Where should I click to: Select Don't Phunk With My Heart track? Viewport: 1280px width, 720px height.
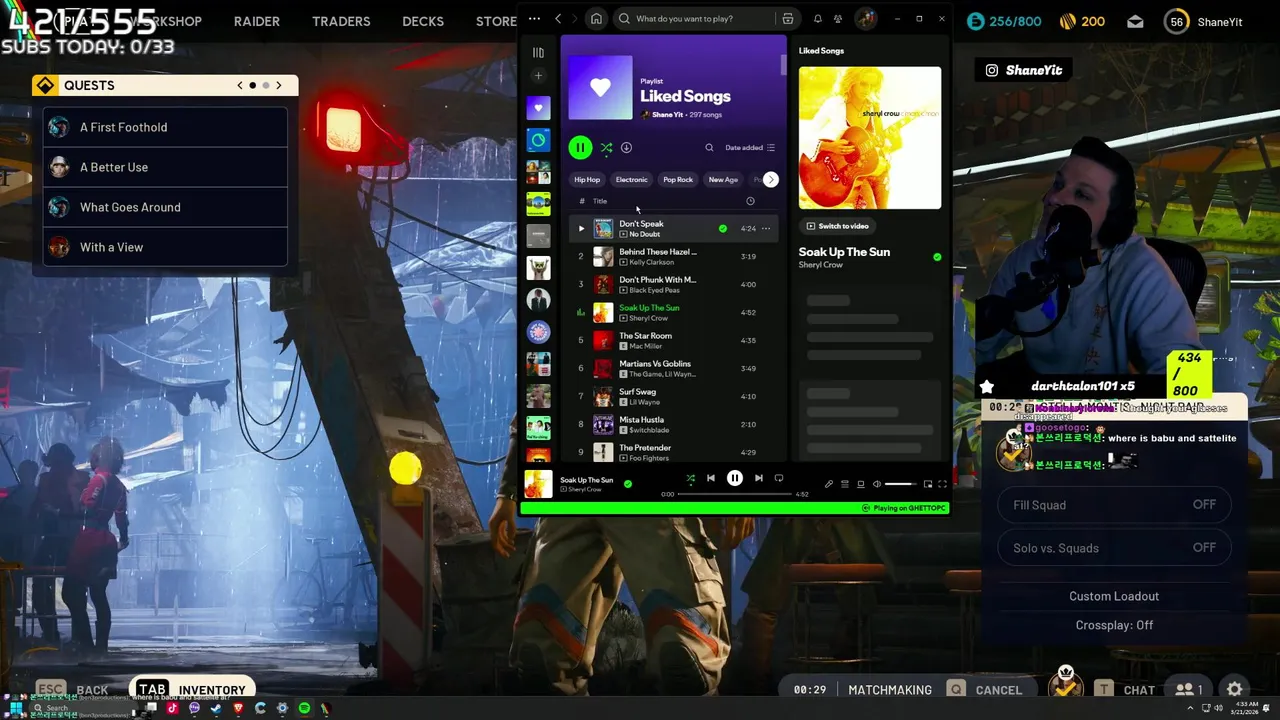pos(674,284)
